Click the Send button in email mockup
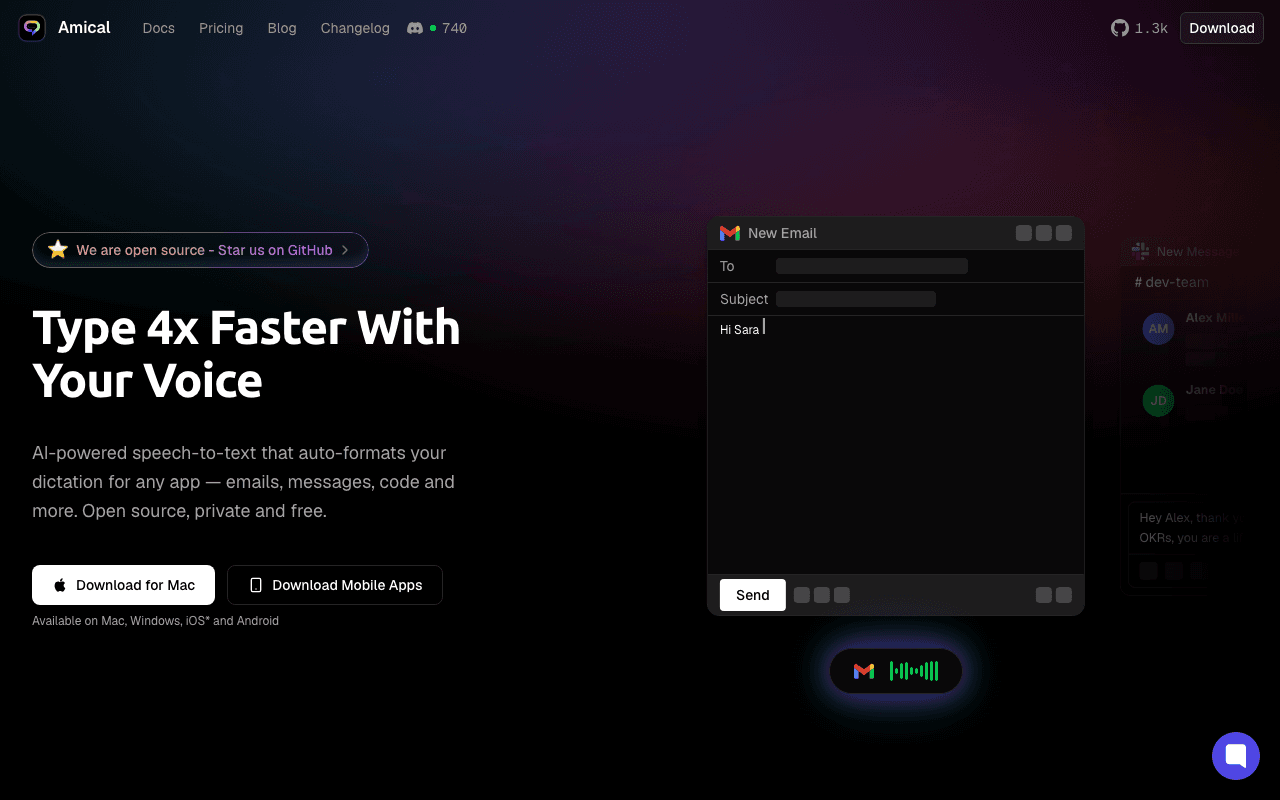Screen dimensions: 1280x800 [753, 595]
